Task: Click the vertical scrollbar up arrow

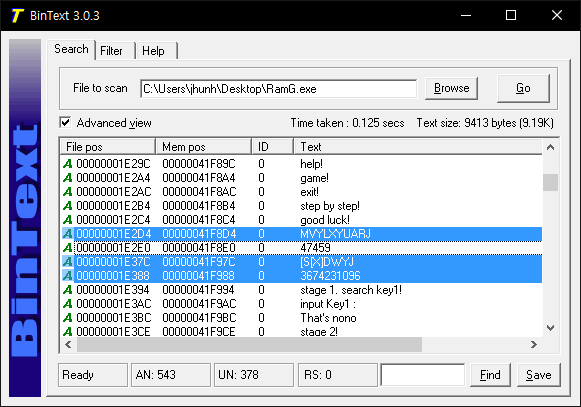Action: click(551, 148)
